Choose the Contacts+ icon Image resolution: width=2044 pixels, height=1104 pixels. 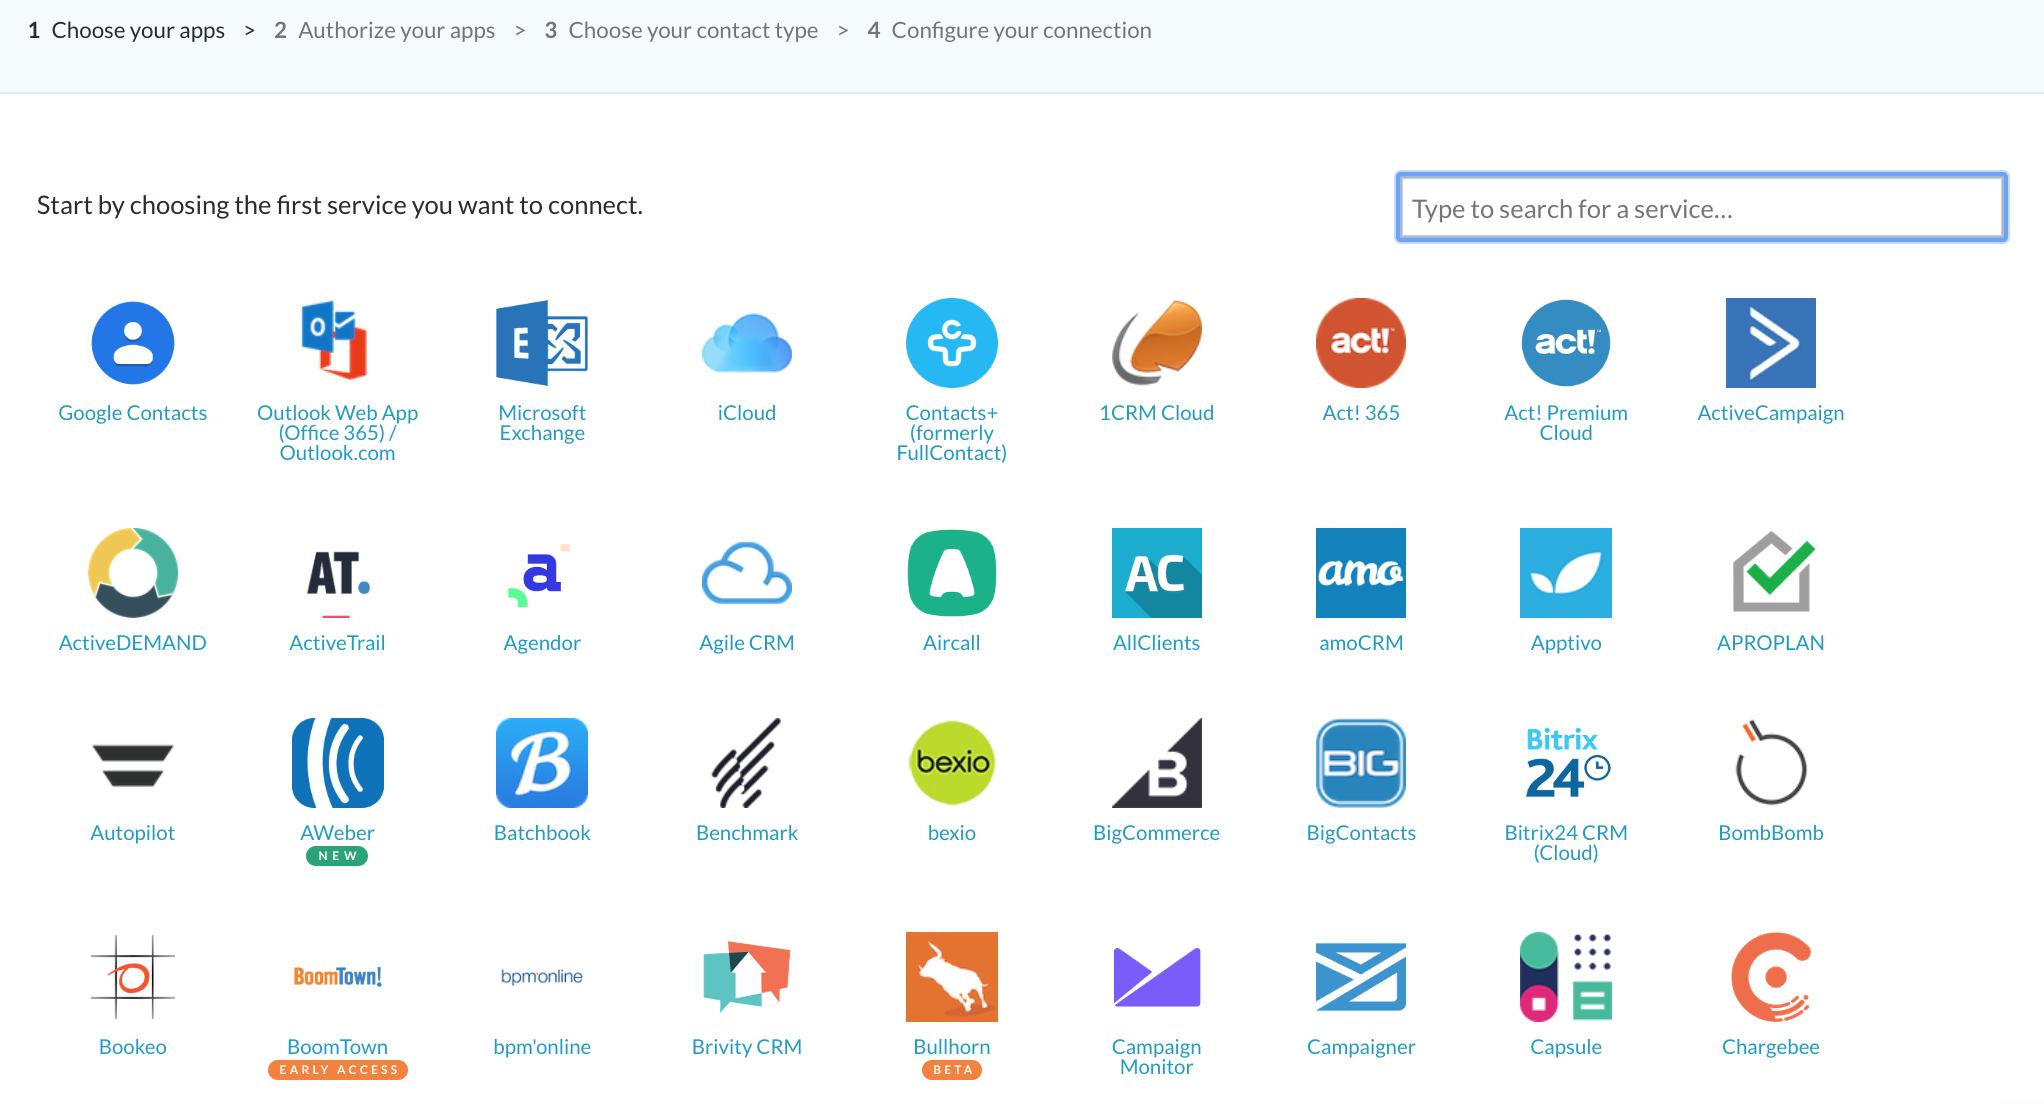952,343
